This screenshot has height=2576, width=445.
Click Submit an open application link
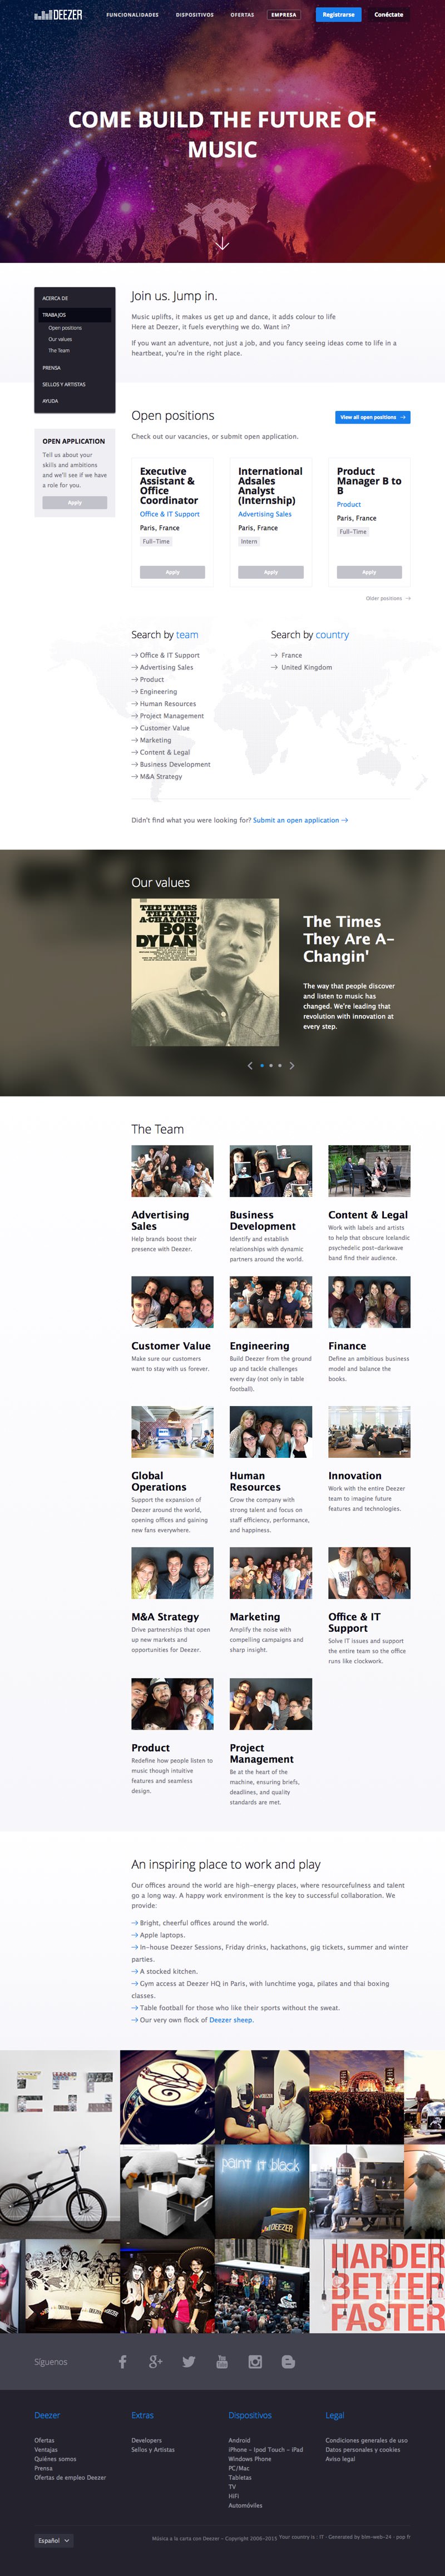300,820
